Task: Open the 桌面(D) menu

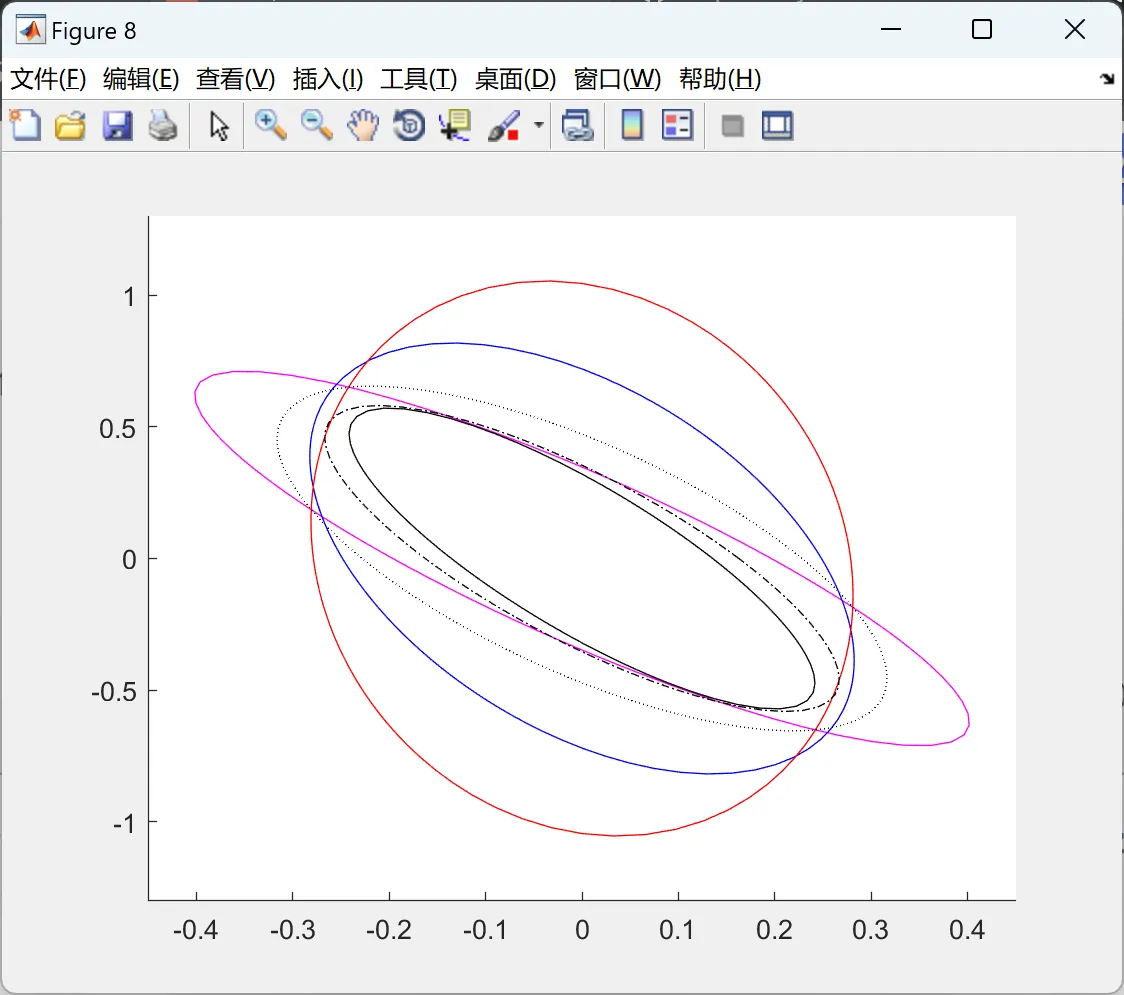Action: coord(515,79)
